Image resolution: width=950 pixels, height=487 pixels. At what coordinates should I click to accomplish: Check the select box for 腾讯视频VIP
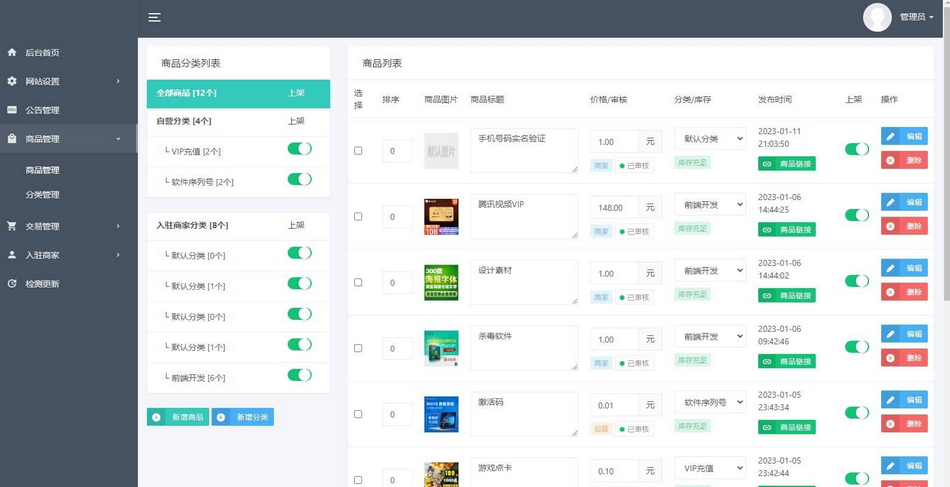(358, 216)
